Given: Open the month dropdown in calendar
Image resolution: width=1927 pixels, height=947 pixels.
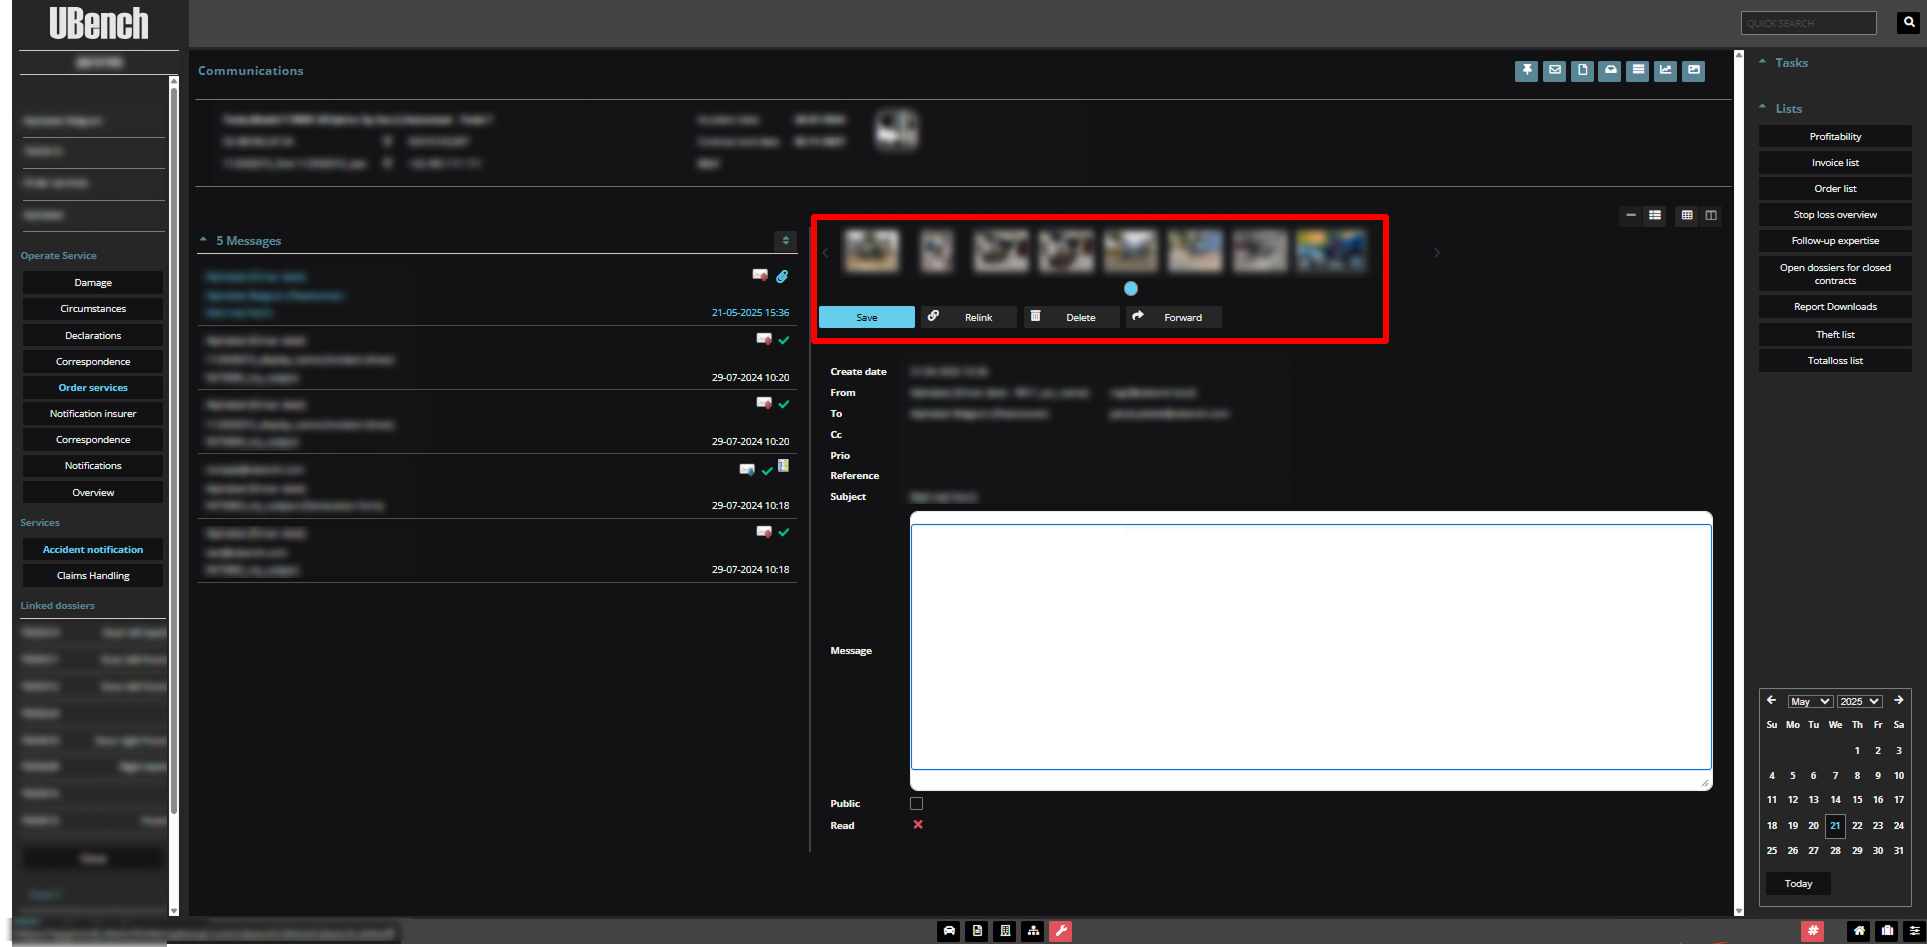Looking at the screenshot, I should tap(1810, 702).
